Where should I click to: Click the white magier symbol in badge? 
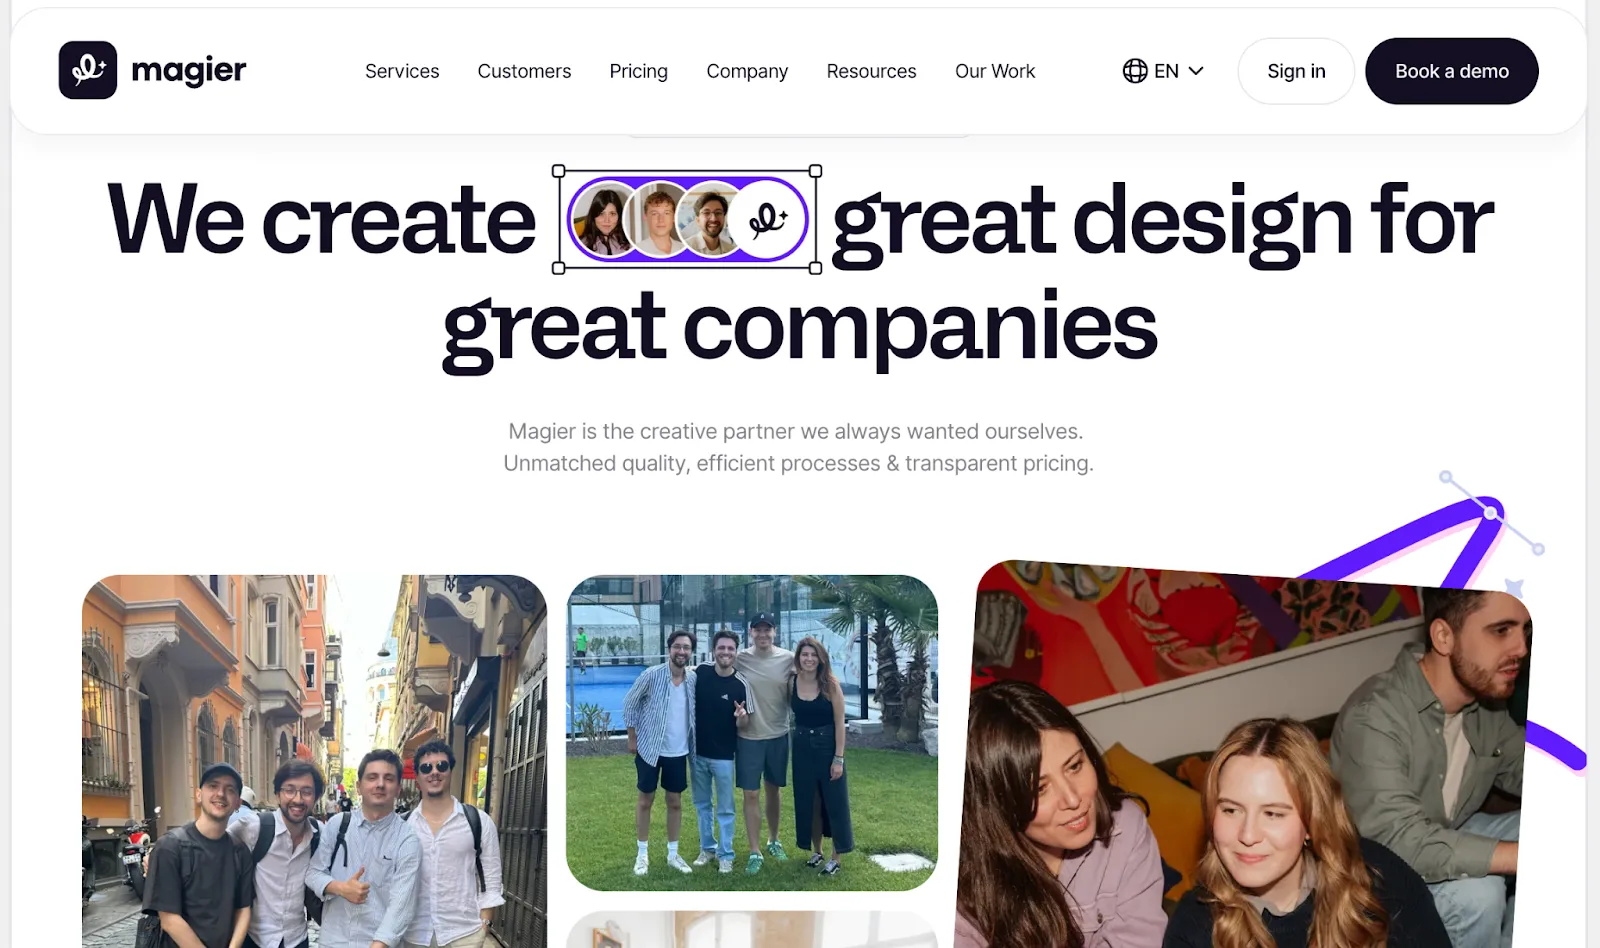point(767,219)
